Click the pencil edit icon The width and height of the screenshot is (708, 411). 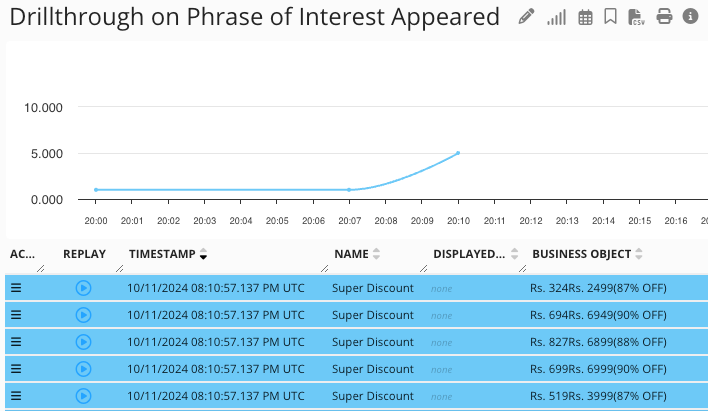click(x=527, y=17)
